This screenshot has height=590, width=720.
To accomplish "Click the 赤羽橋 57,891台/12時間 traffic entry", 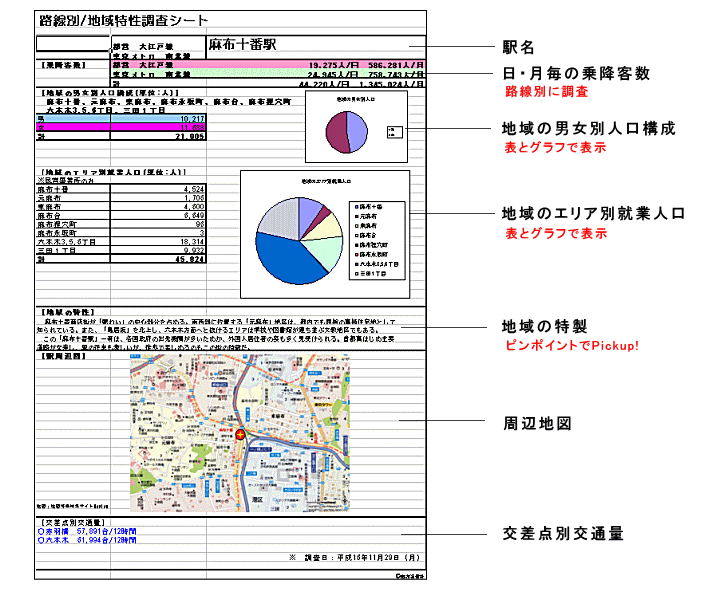I will point(87,531).
